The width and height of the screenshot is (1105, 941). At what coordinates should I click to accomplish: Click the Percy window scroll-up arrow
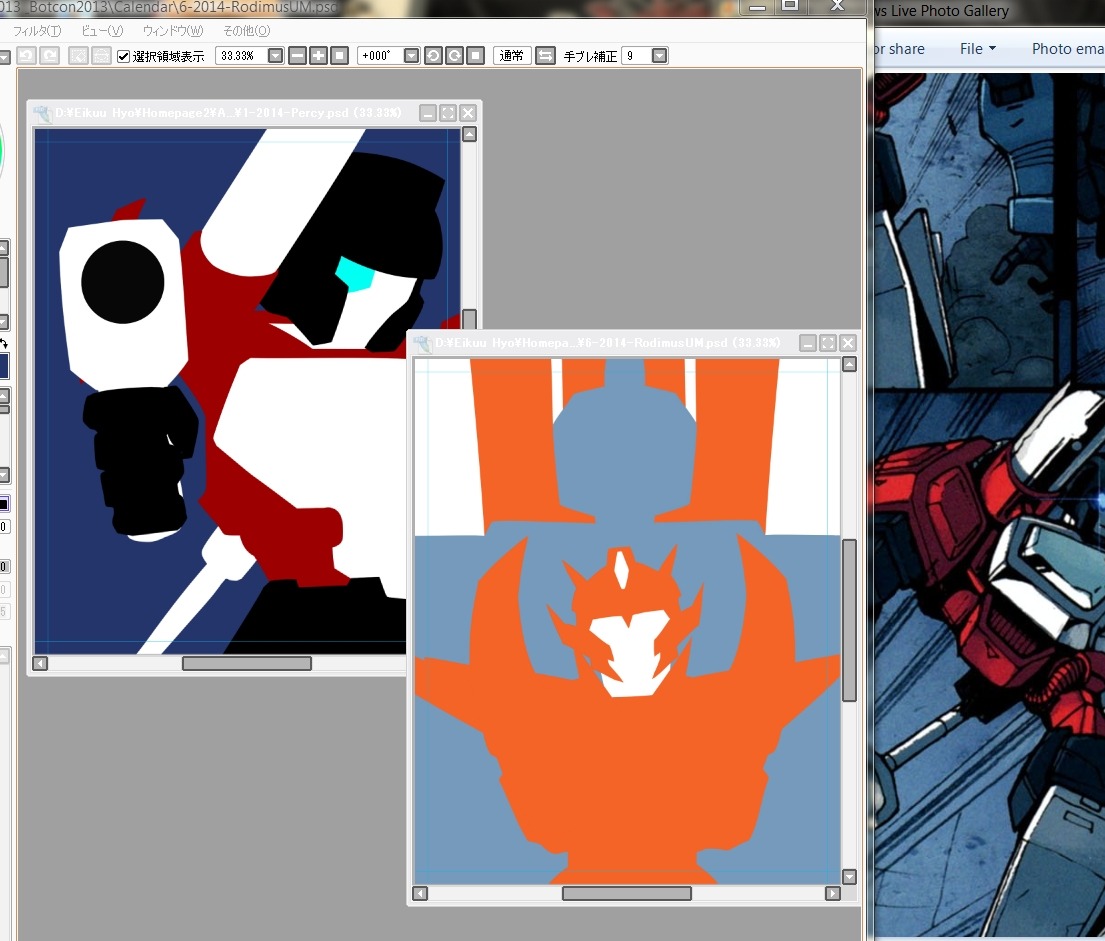[469, 134]
